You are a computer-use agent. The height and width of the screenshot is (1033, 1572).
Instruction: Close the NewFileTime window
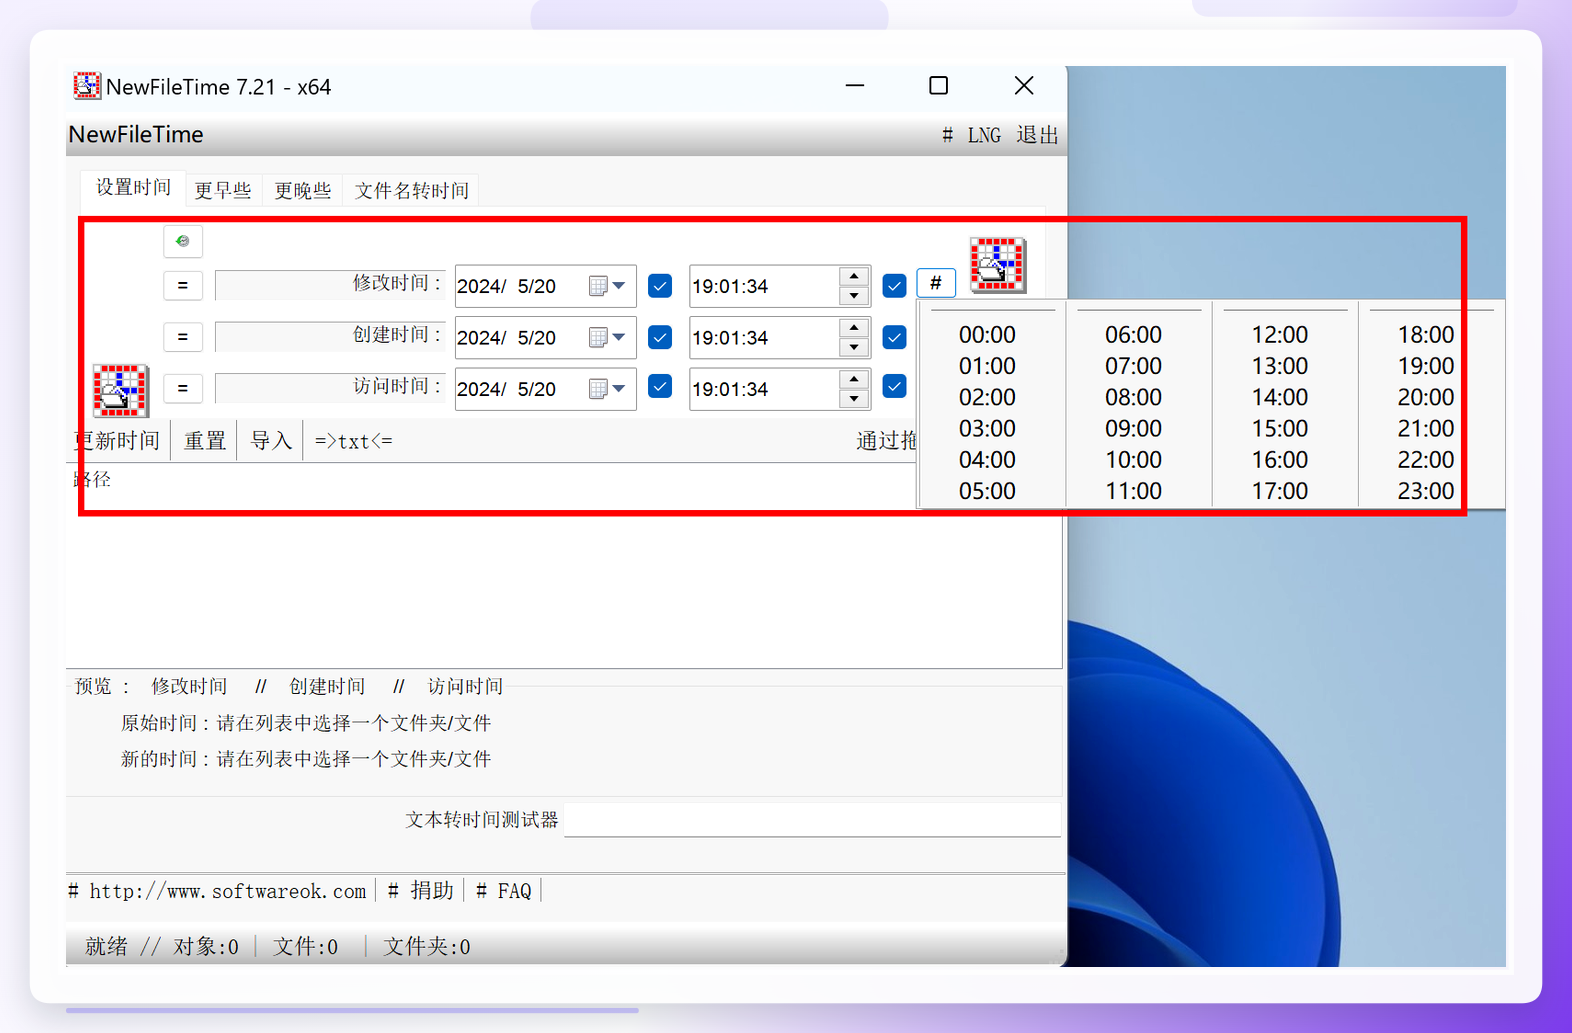(1024, 86)
